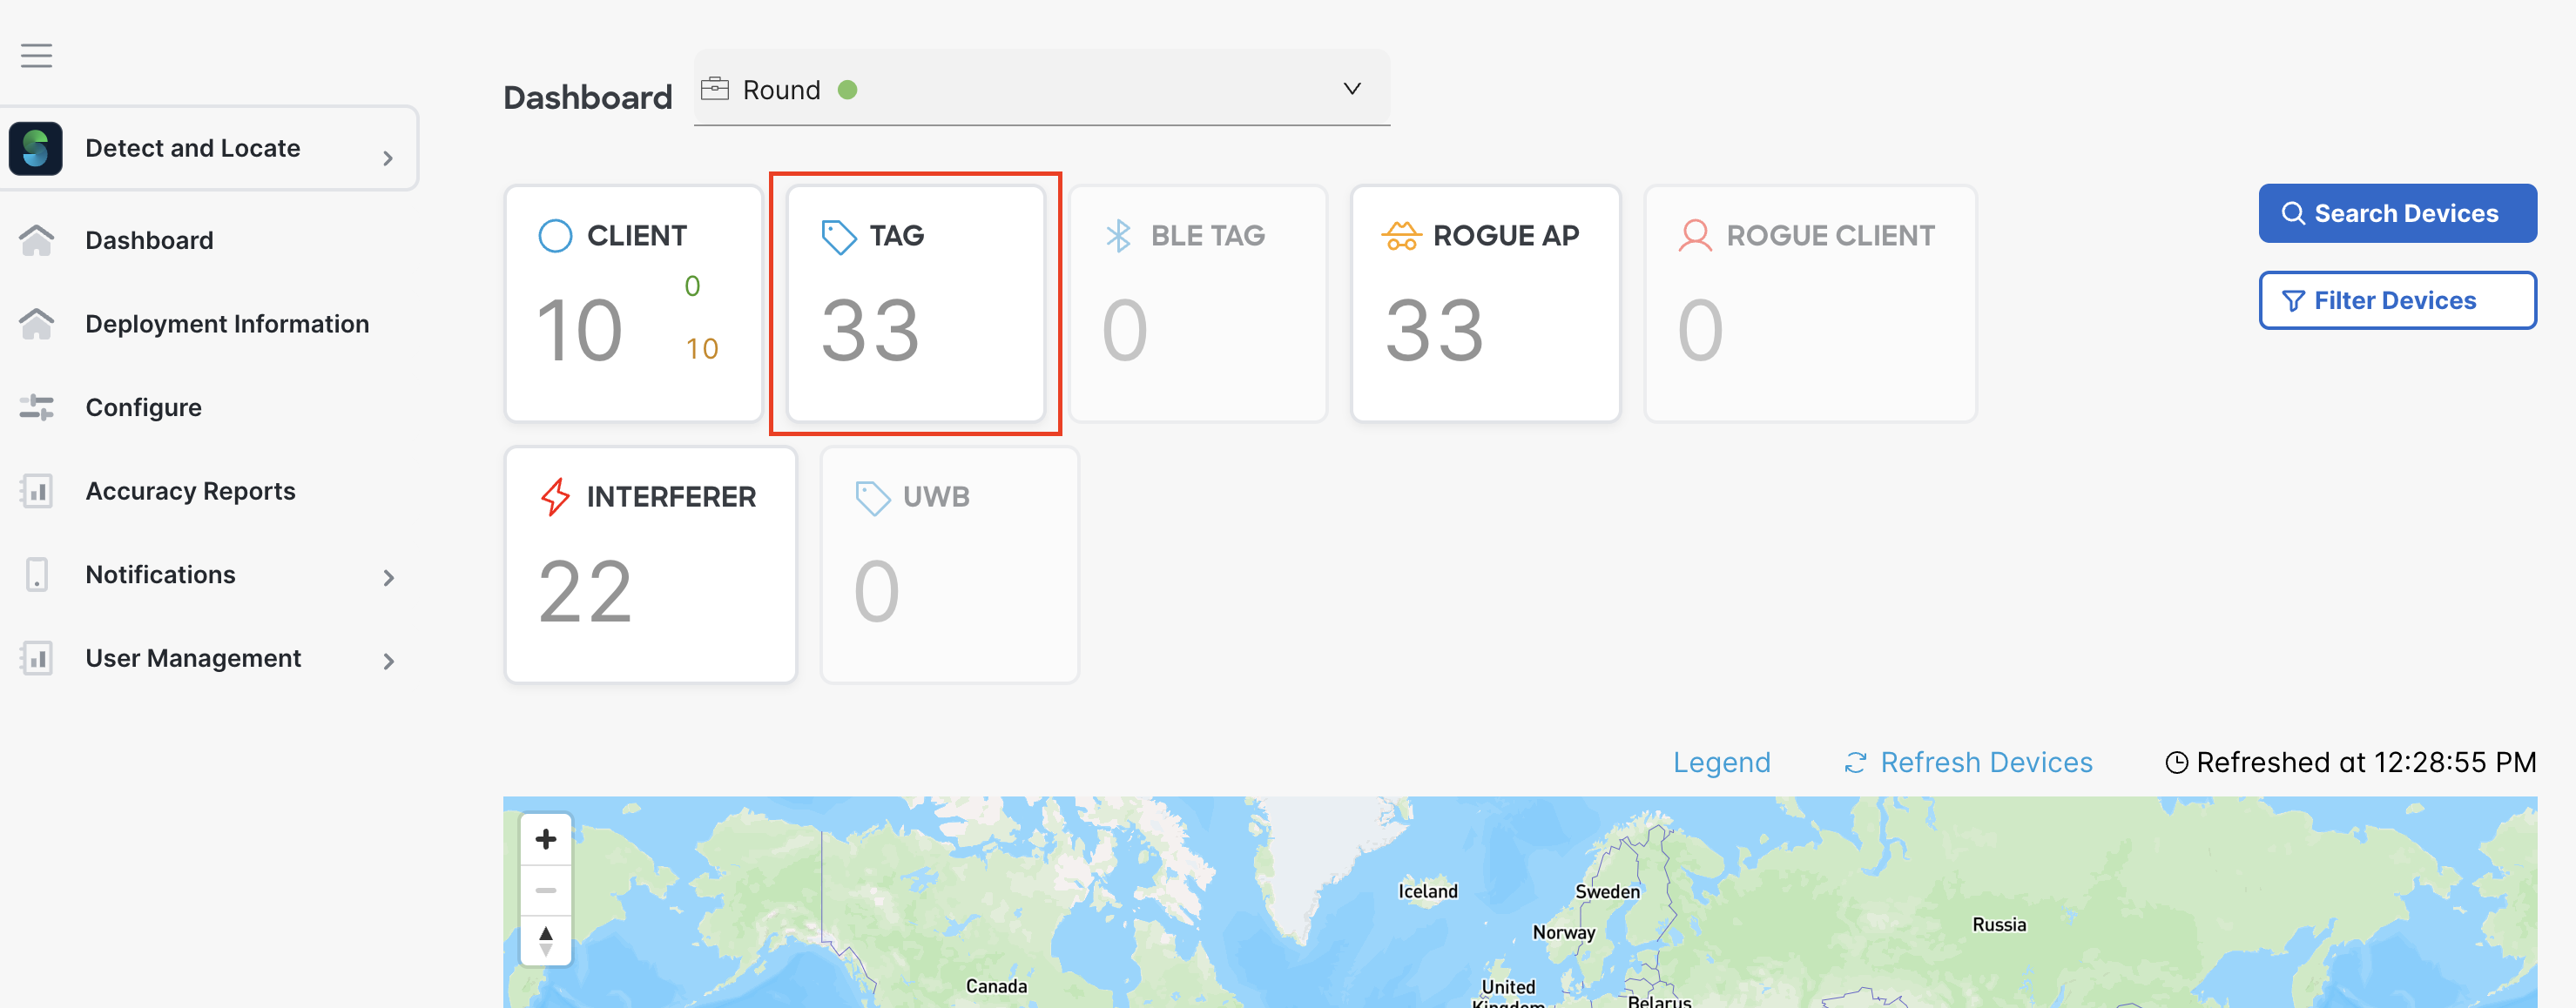Toggle the TAG device card
2576x1008 pixels.
tap(915, 304)
